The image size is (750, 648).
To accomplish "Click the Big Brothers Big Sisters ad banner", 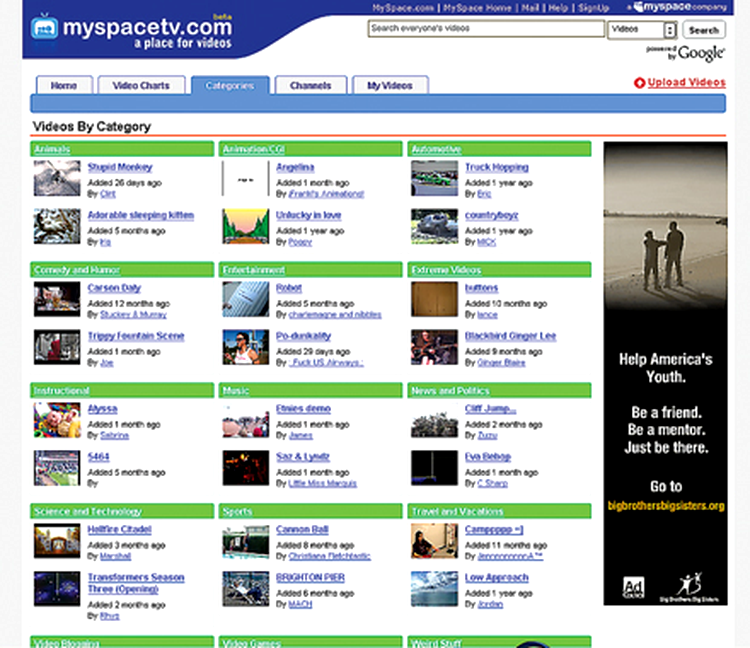I will point(665,373).
